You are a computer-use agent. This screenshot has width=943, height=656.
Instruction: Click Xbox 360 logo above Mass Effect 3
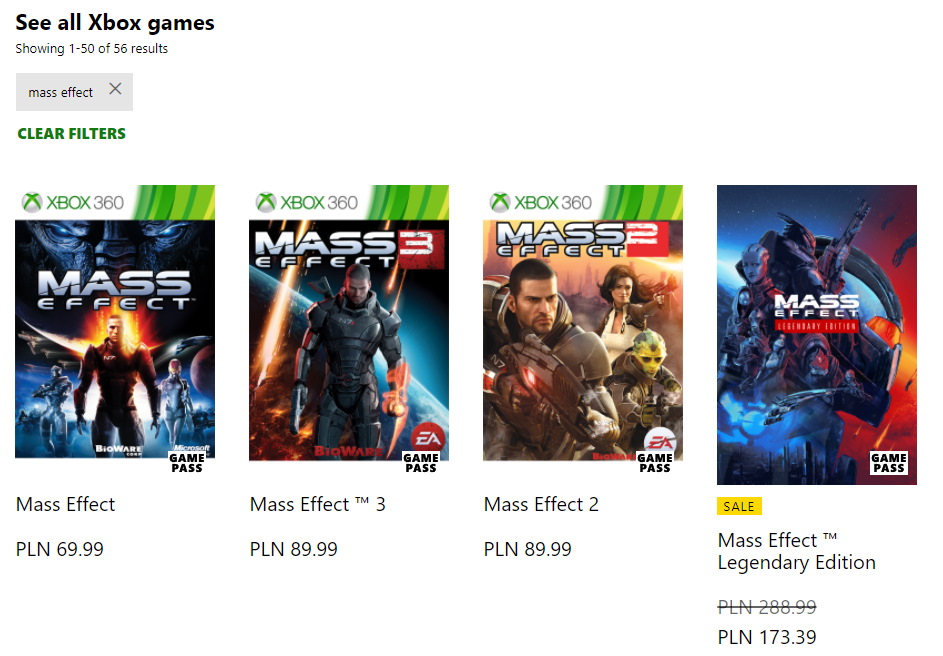click(x=307, y=202)
